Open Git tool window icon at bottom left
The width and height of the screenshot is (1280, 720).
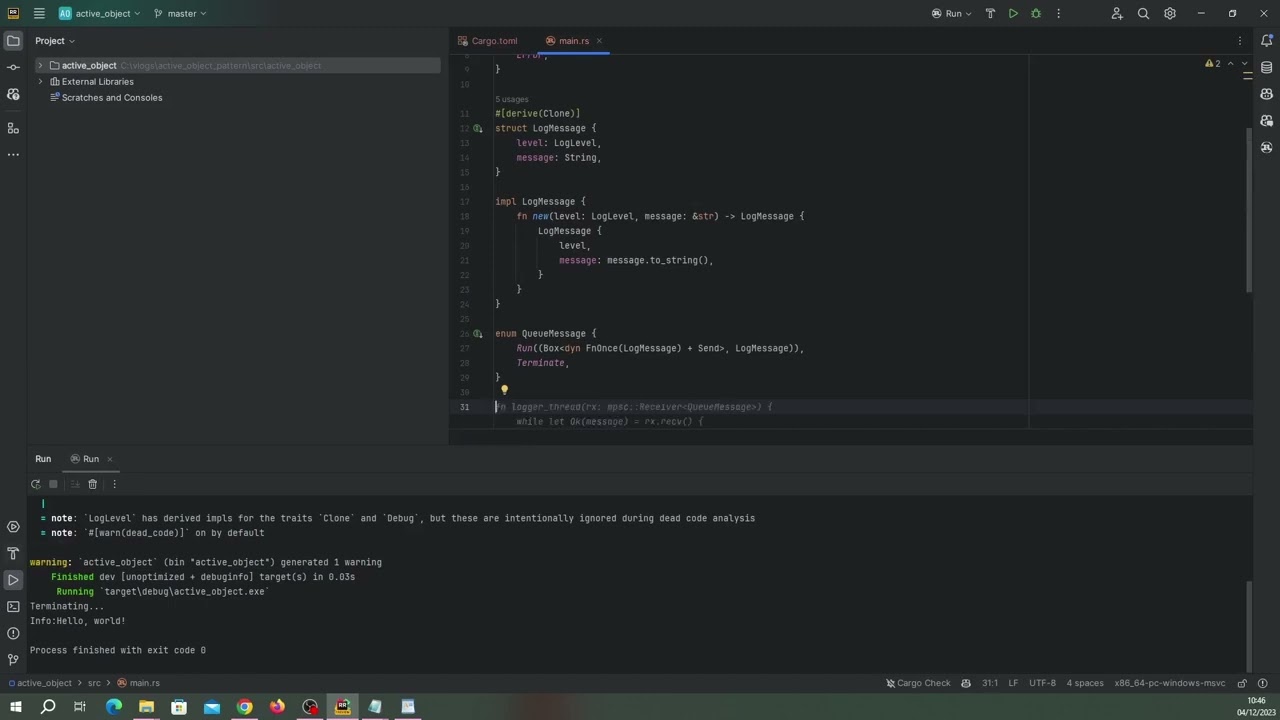13,660
